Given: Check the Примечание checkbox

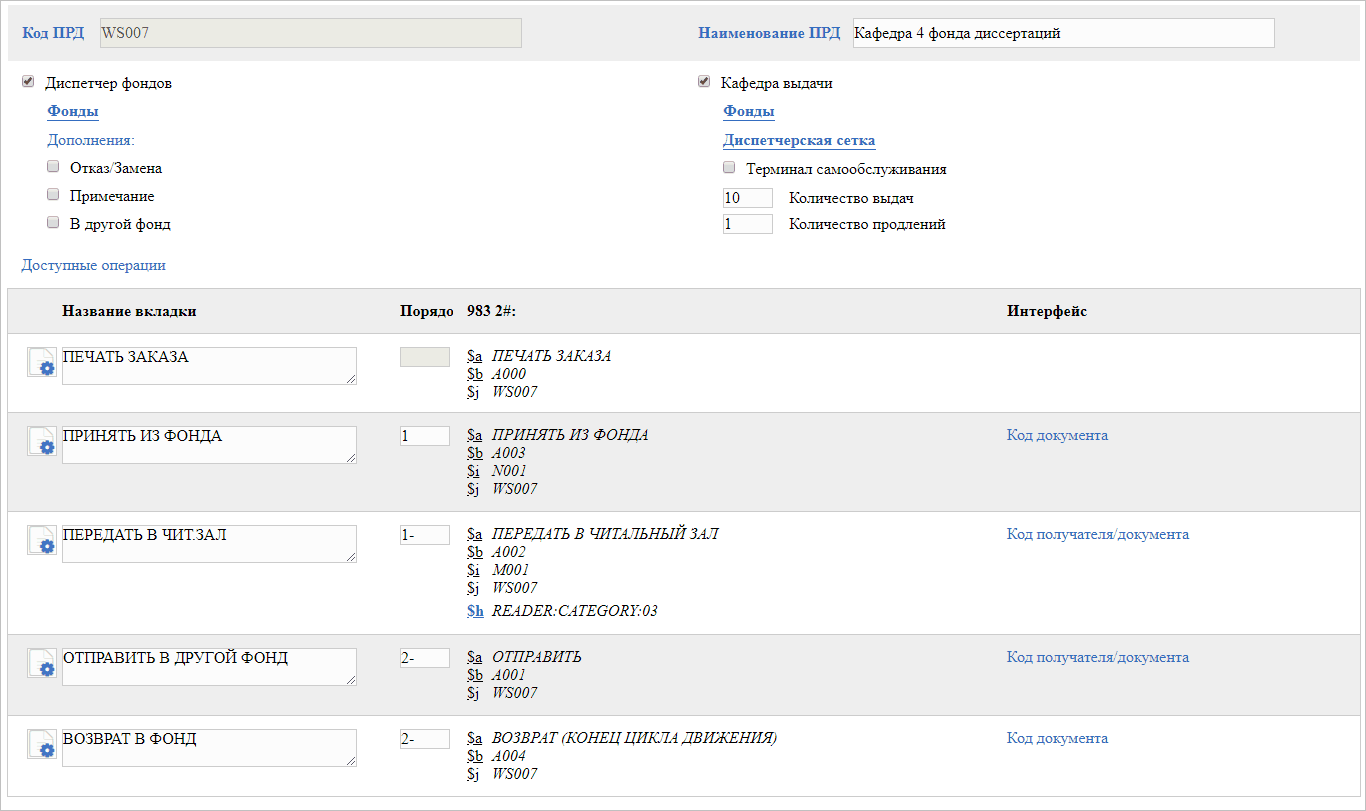Looking at the screenshot, I should (53, 195).
